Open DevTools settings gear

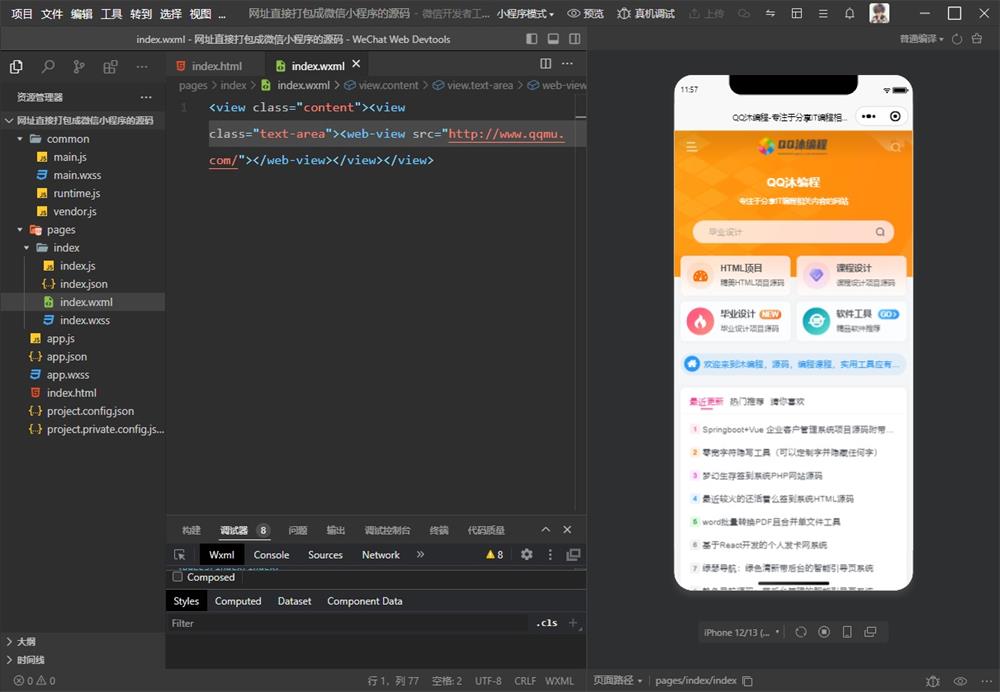click(527, 555)
